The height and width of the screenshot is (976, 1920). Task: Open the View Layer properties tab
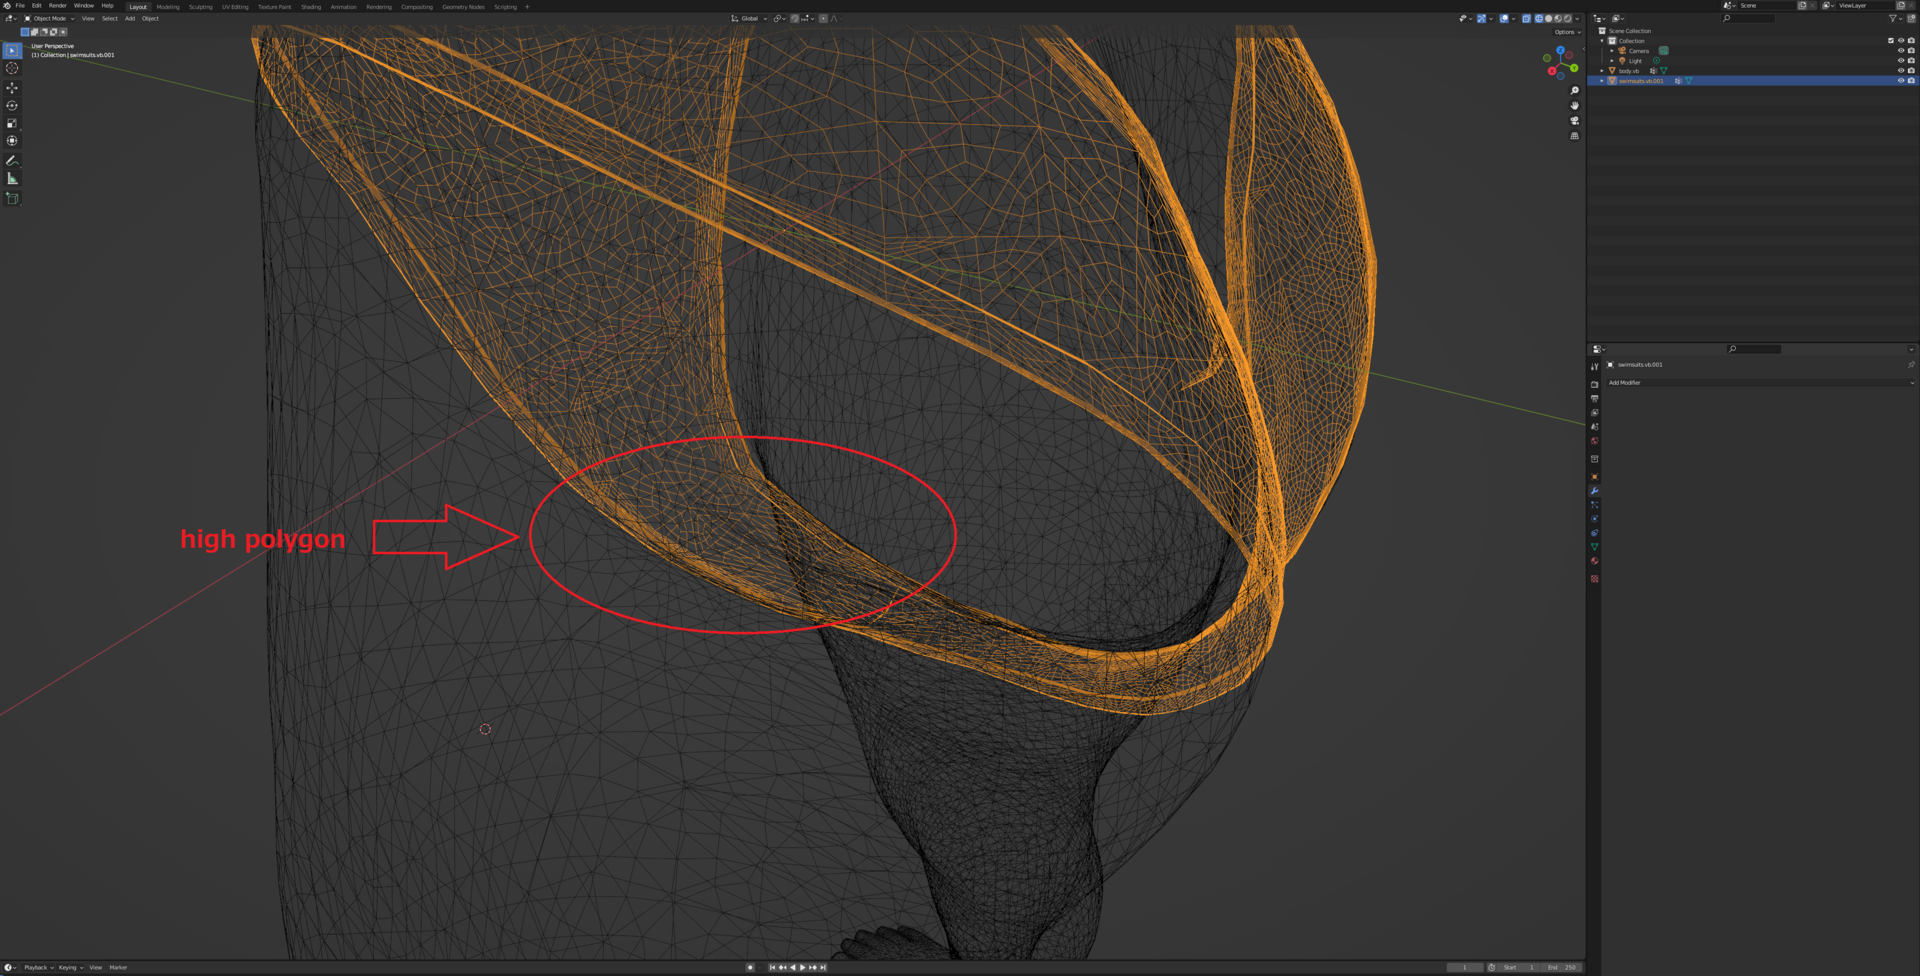1595,413
